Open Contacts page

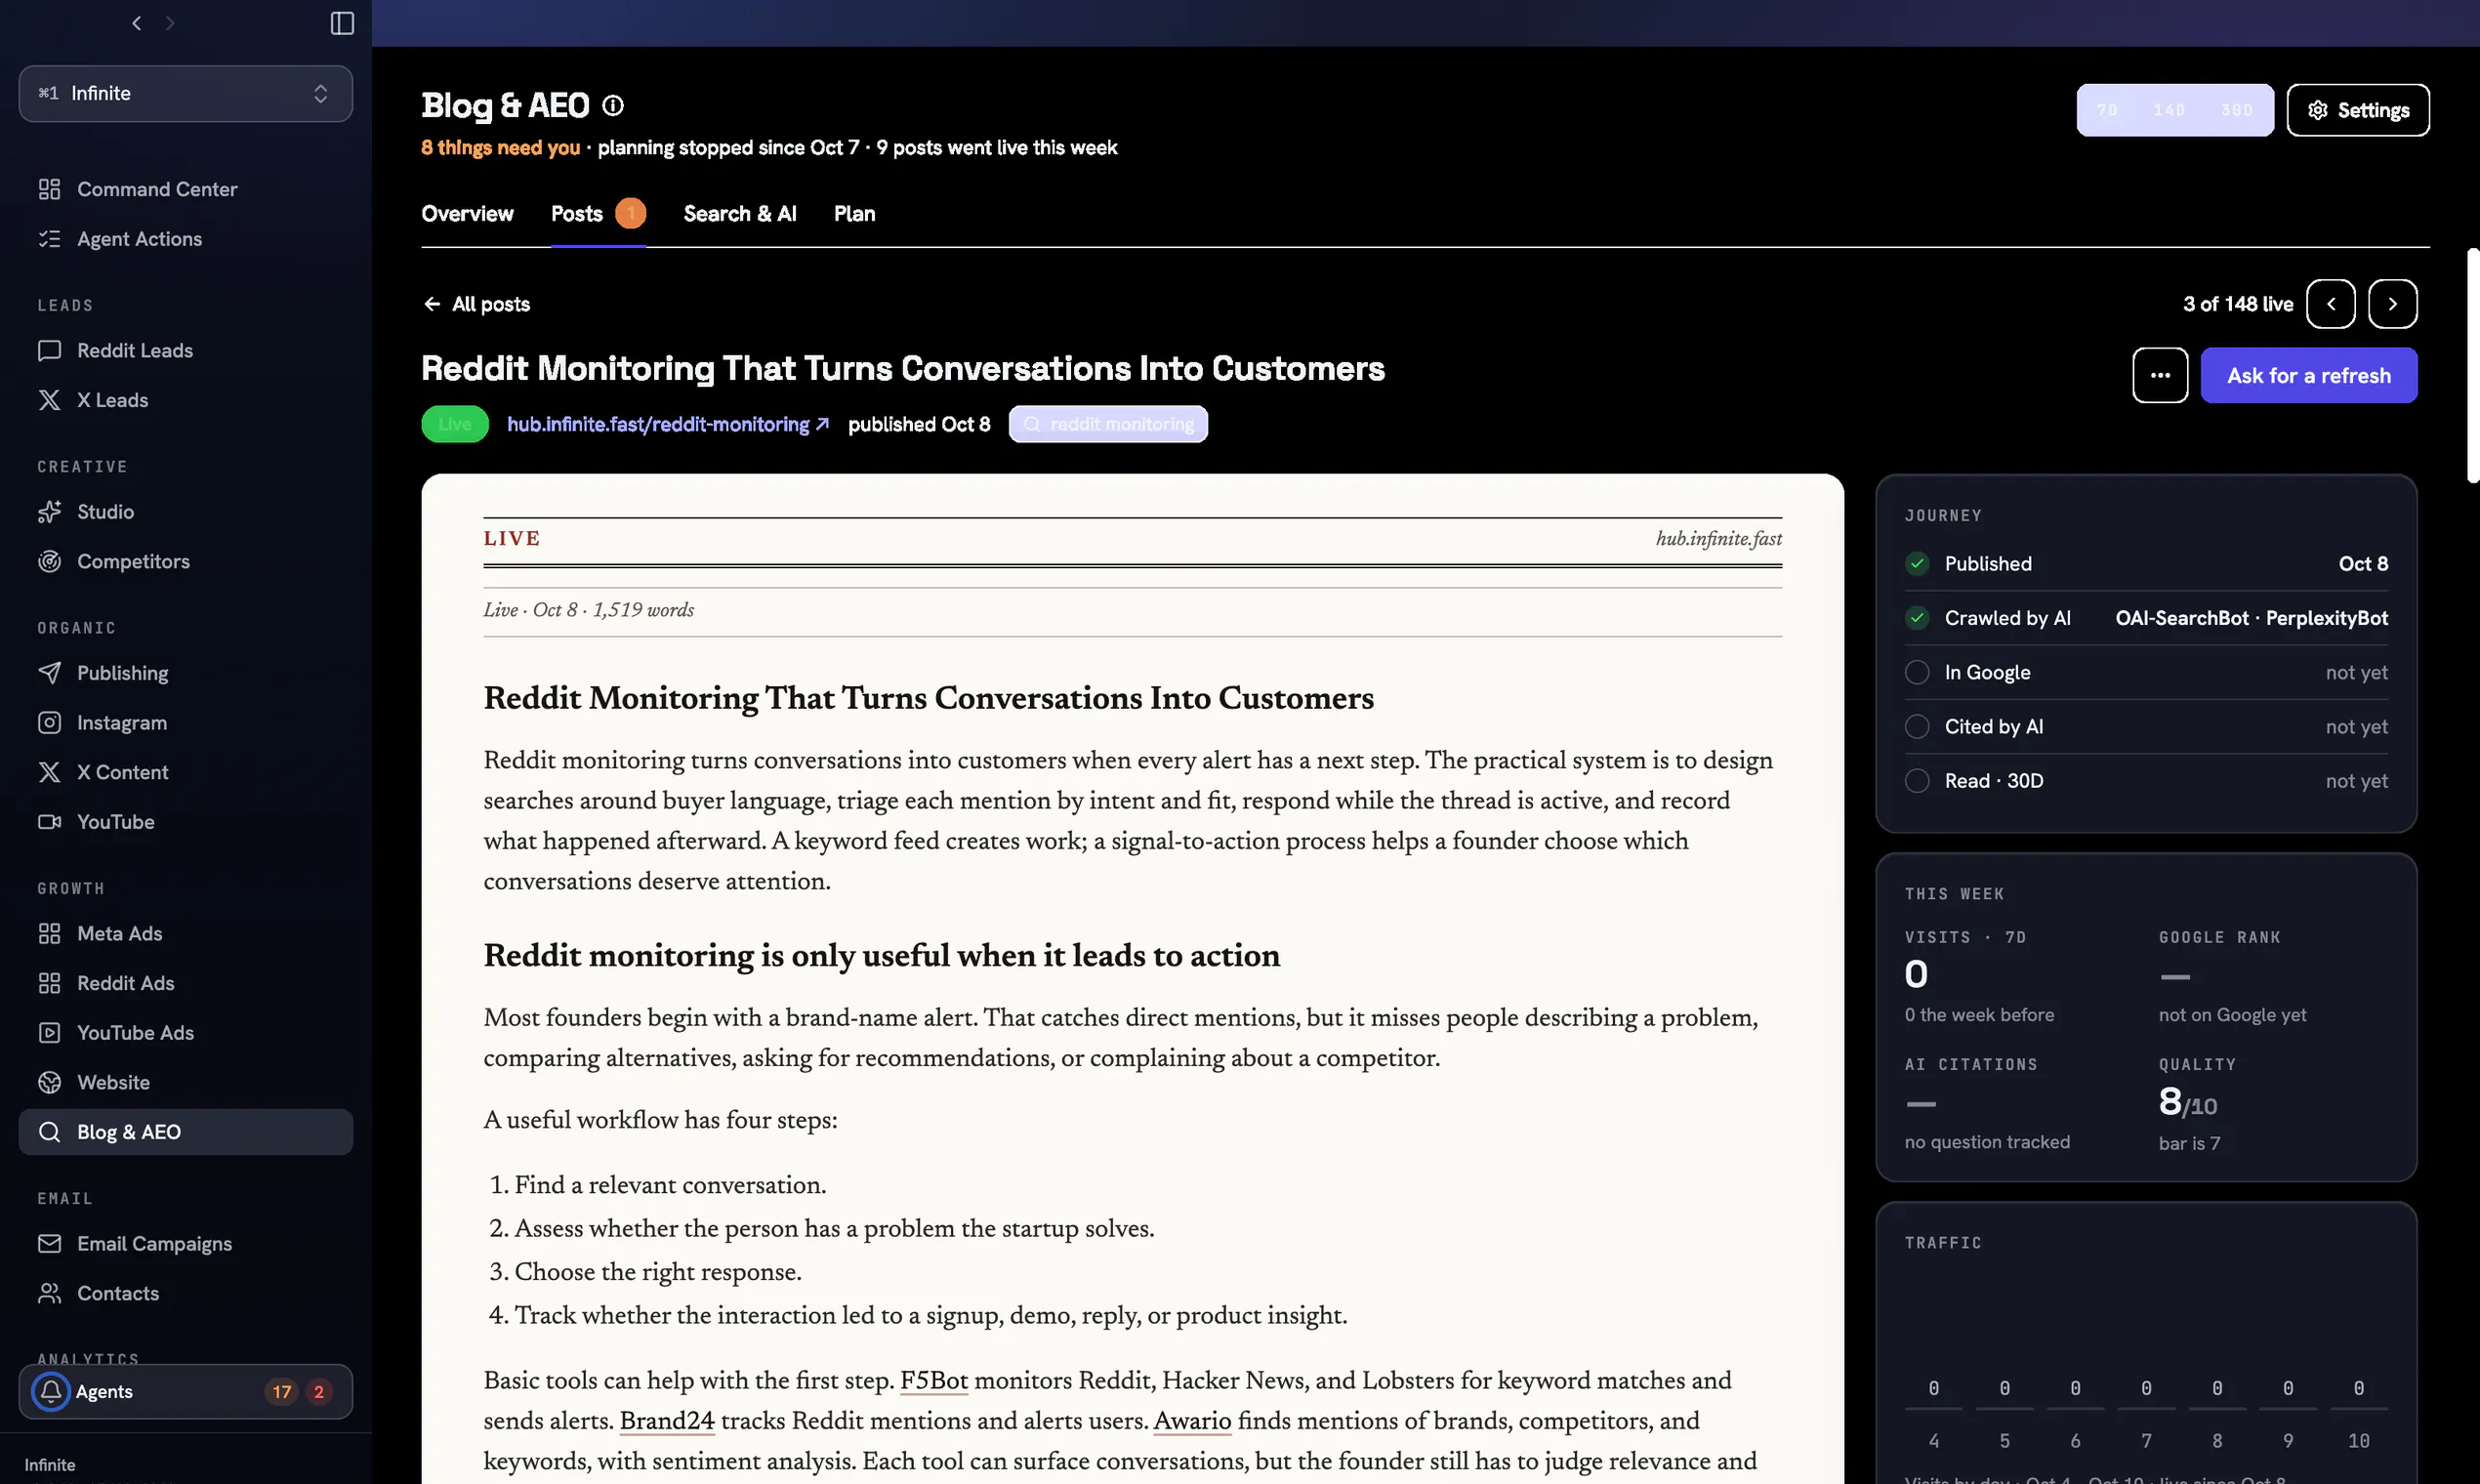(x=186, y=1293)
